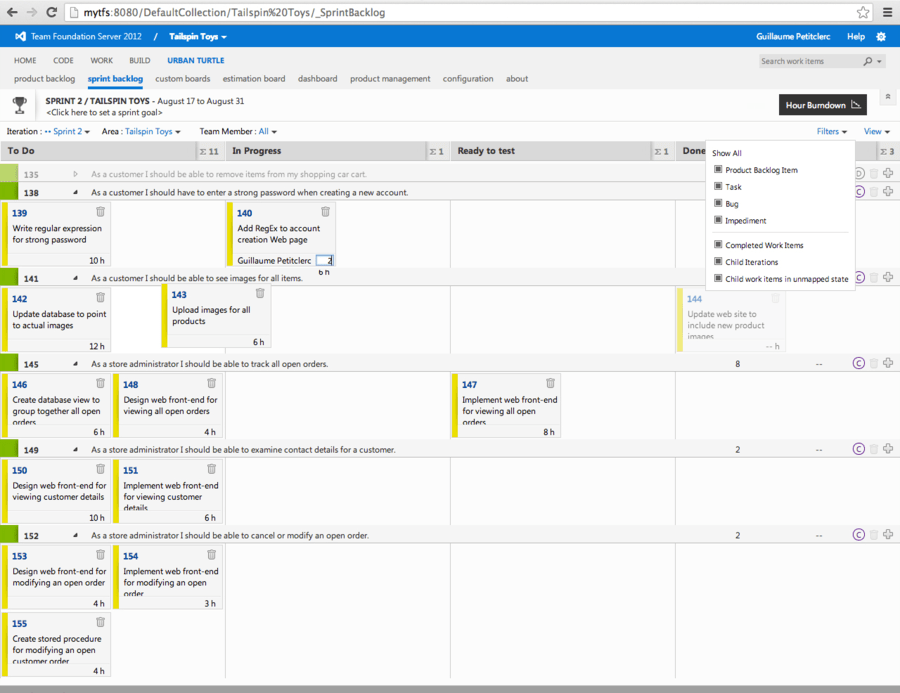Click the Search work items field
900x693 pixels.
(809, 61)
